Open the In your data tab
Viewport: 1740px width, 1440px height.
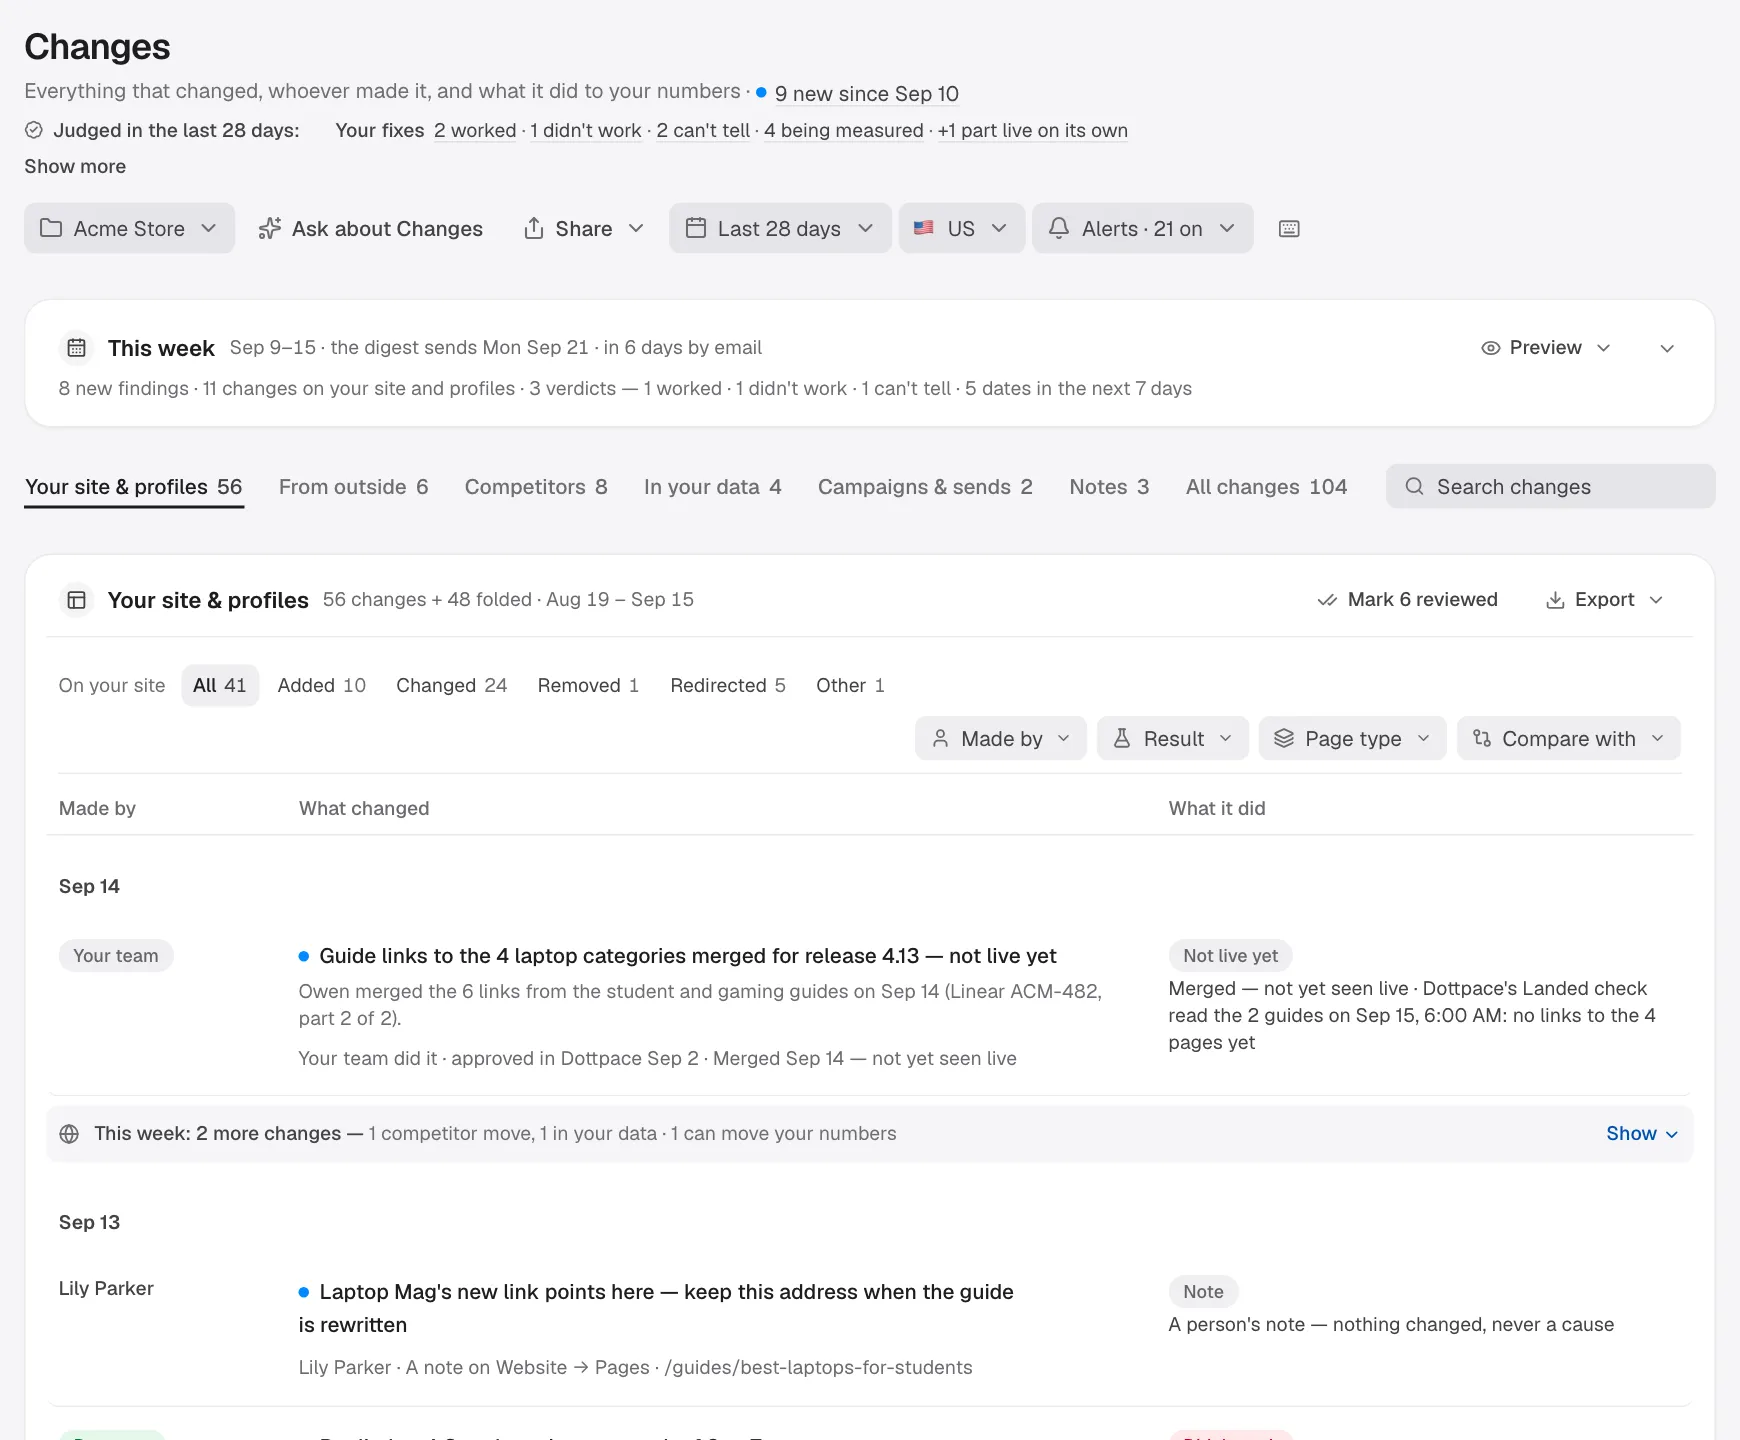(713, 487)
